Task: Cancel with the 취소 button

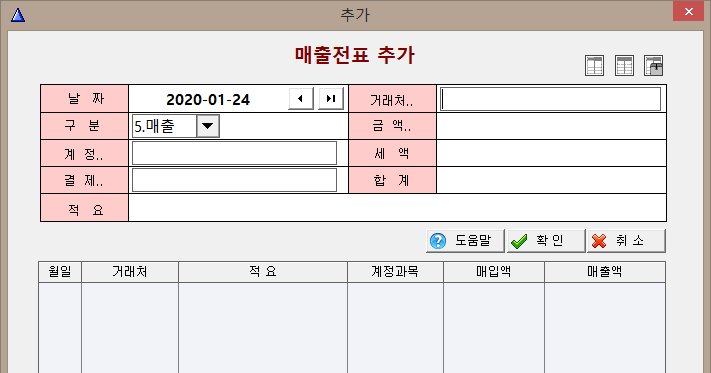Action: (x=626, y=241)
